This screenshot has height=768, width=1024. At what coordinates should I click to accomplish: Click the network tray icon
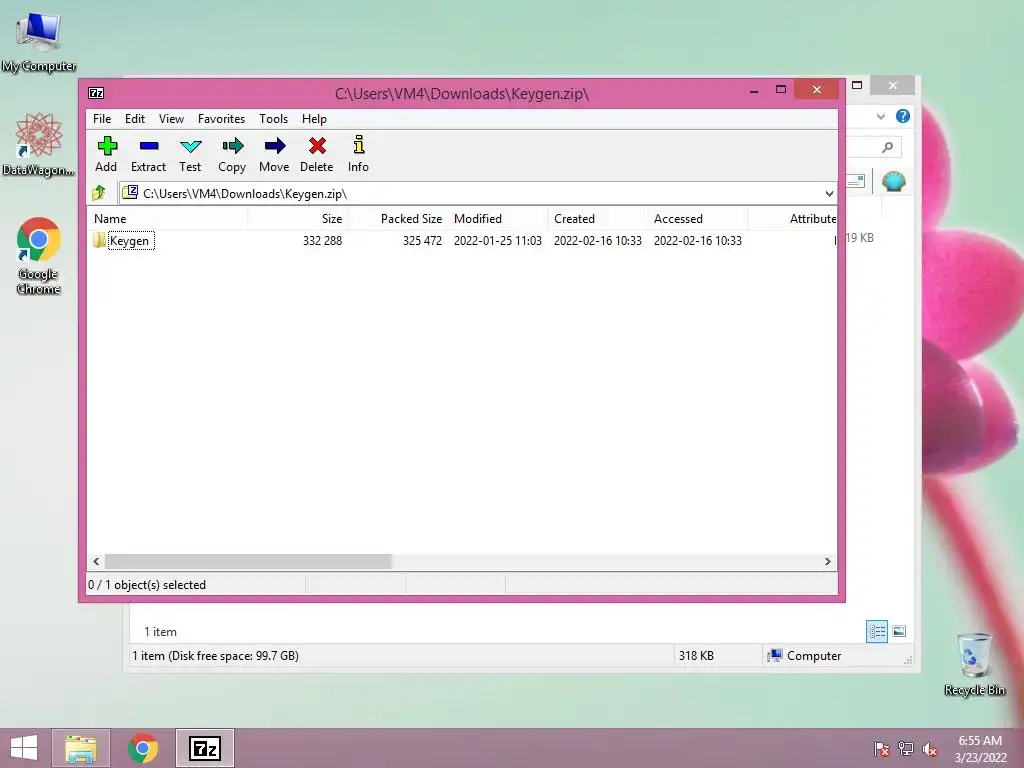pos(906,749)
